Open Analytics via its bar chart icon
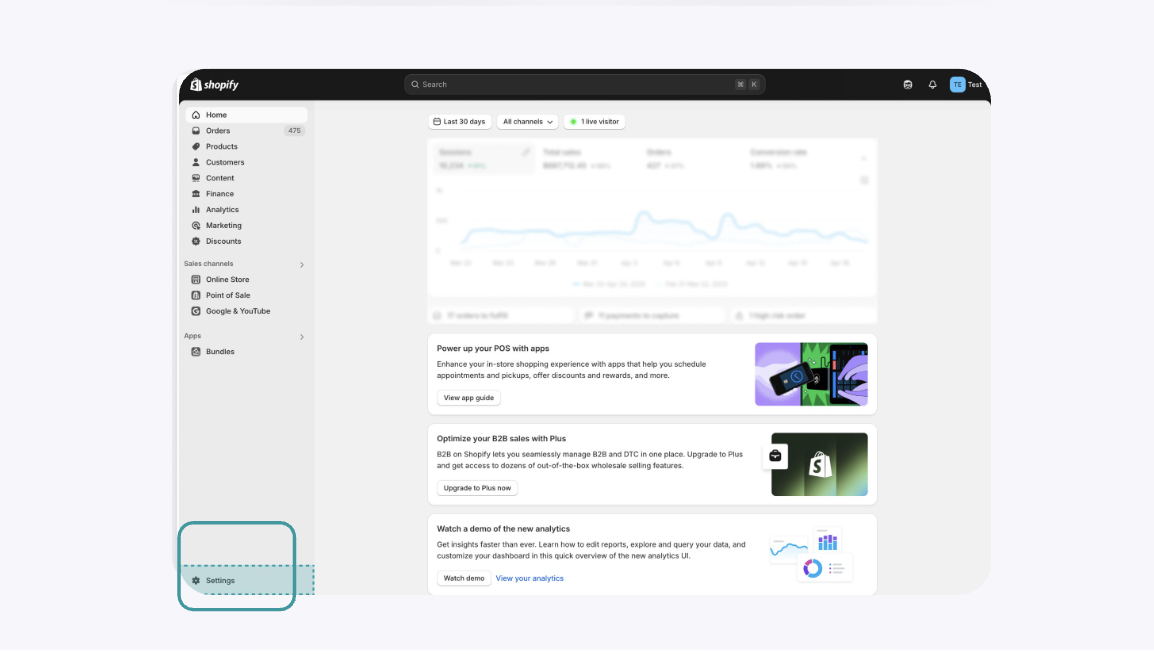 click(x=196, y=210)
